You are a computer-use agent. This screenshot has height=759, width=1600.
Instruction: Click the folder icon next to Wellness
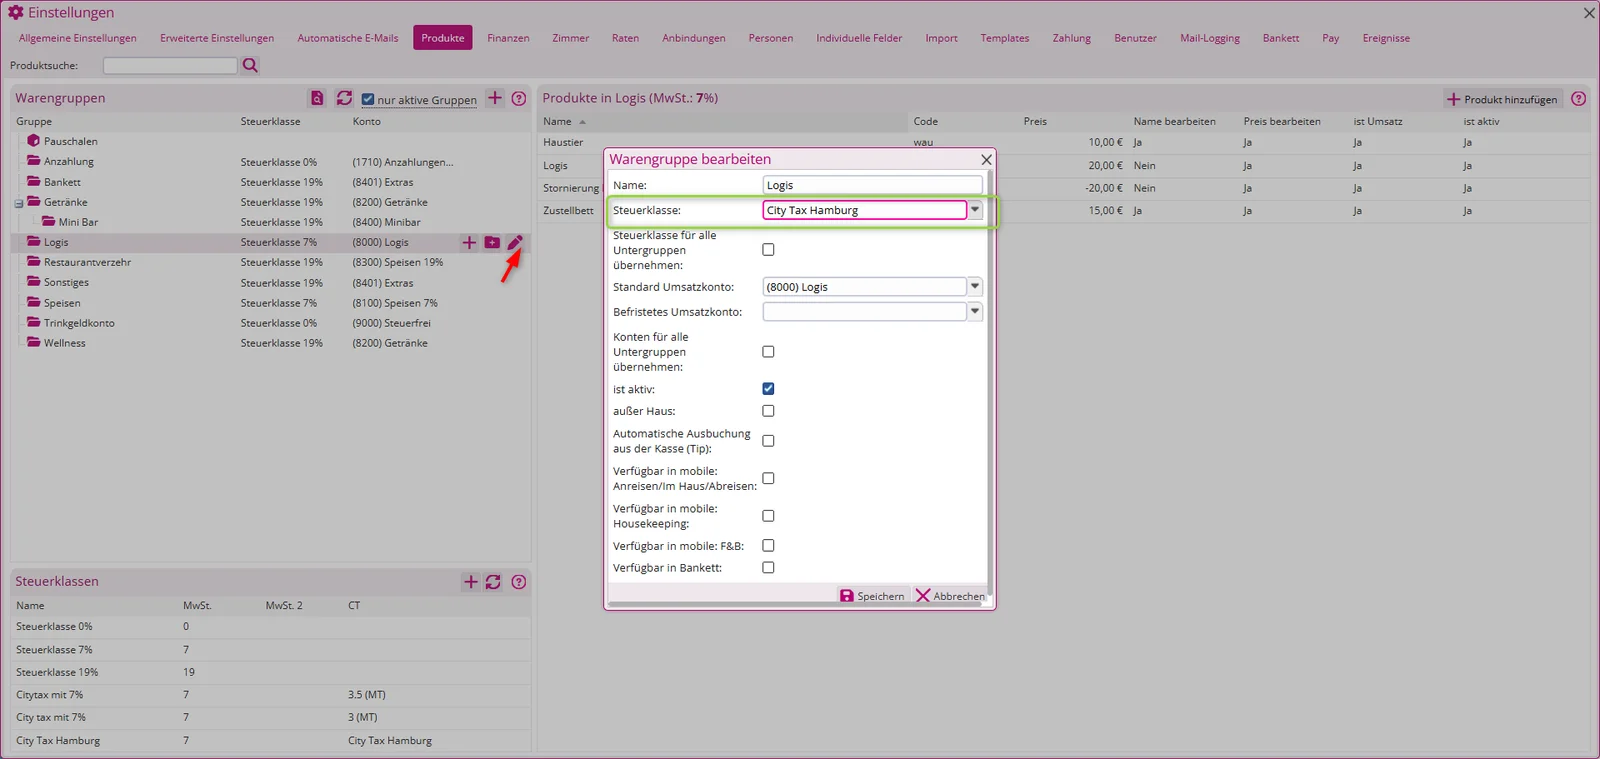[x=34, y=342]
